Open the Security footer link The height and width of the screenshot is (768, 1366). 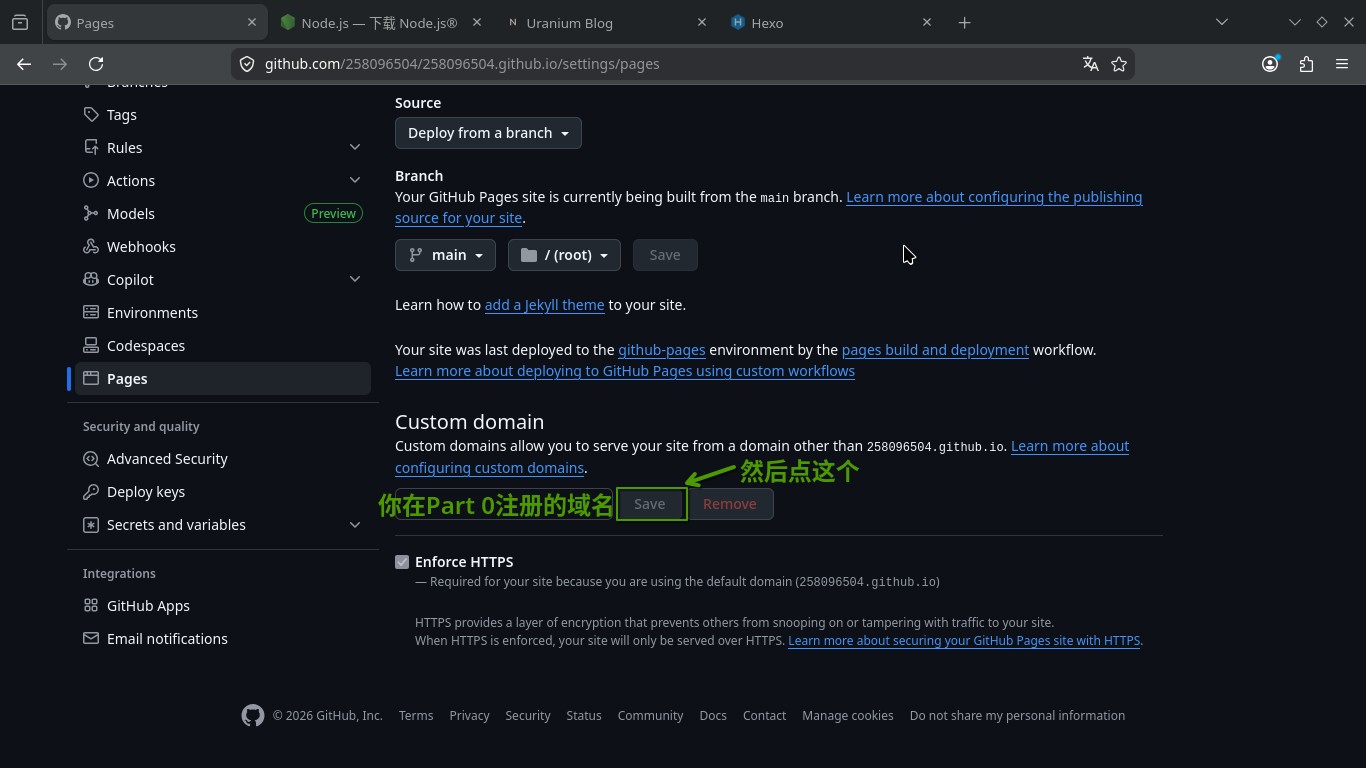coord(528,716)
